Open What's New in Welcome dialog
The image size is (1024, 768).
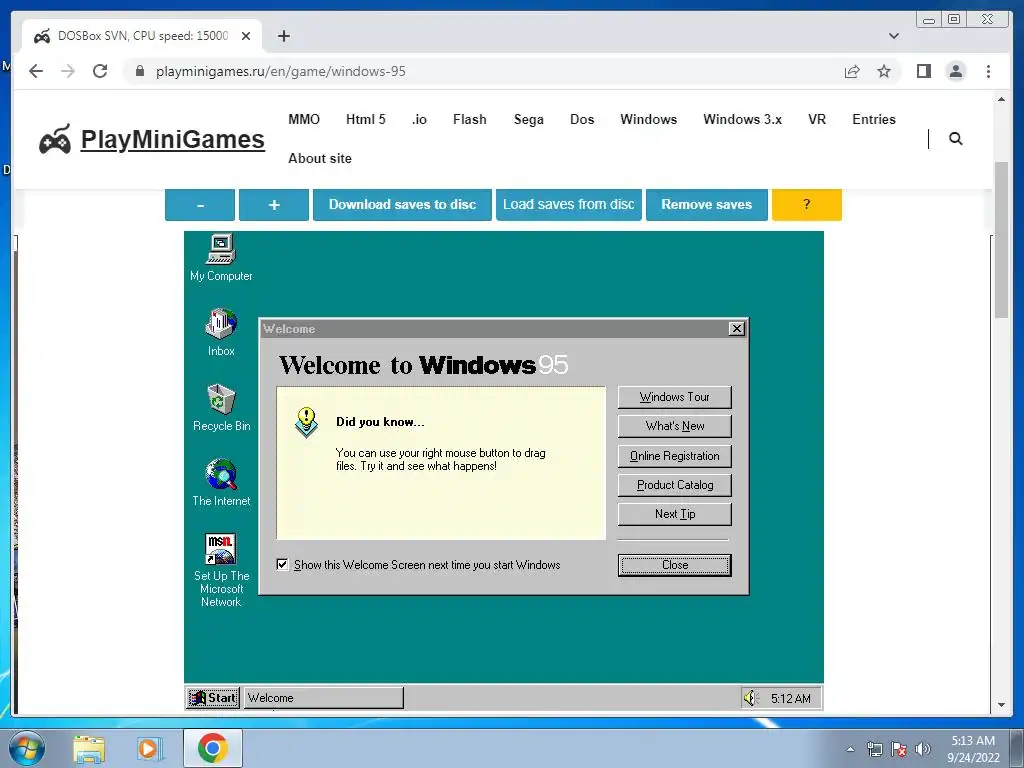coord(675,426)
